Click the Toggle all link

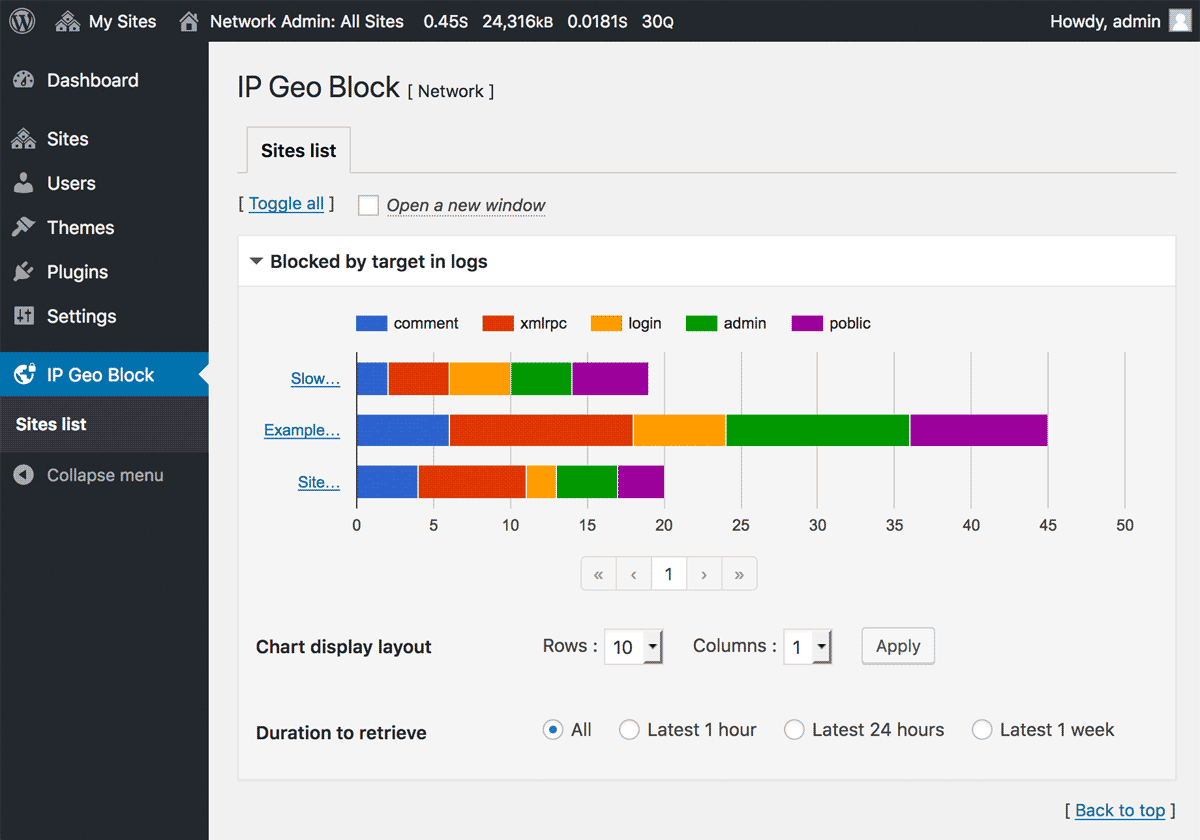pyautogui.click(x=286, y=204)
